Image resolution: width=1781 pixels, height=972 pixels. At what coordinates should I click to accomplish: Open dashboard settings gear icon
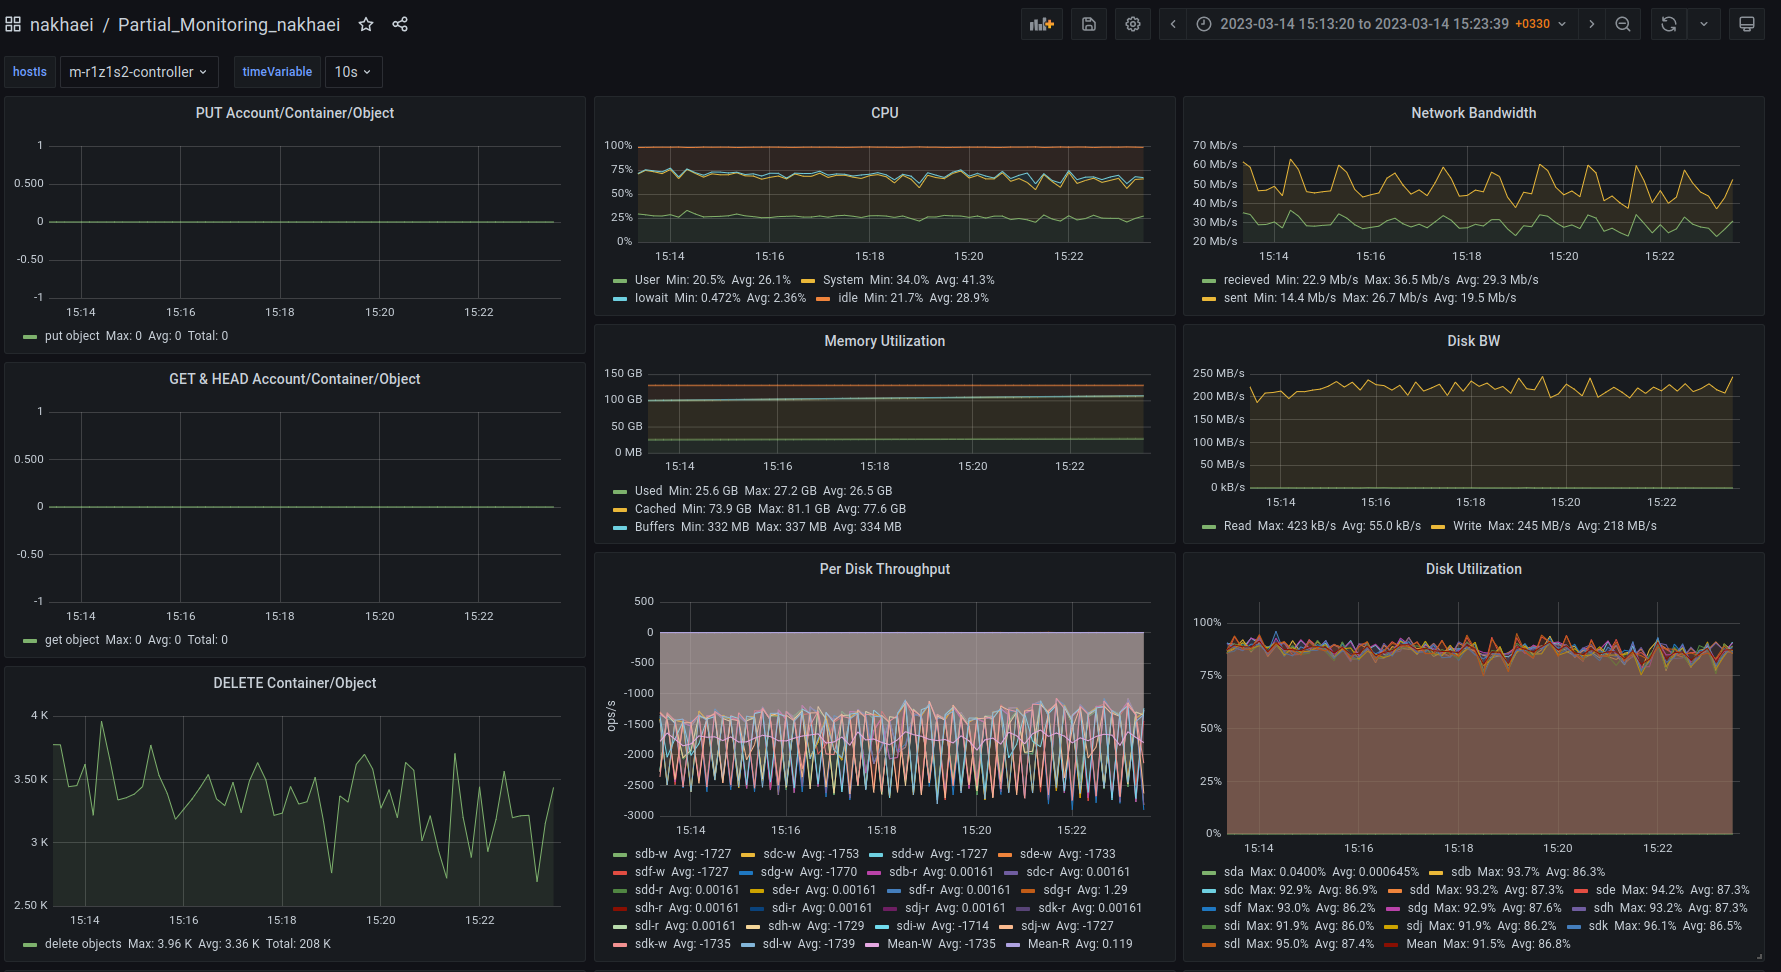click(x=1133, y=24)
